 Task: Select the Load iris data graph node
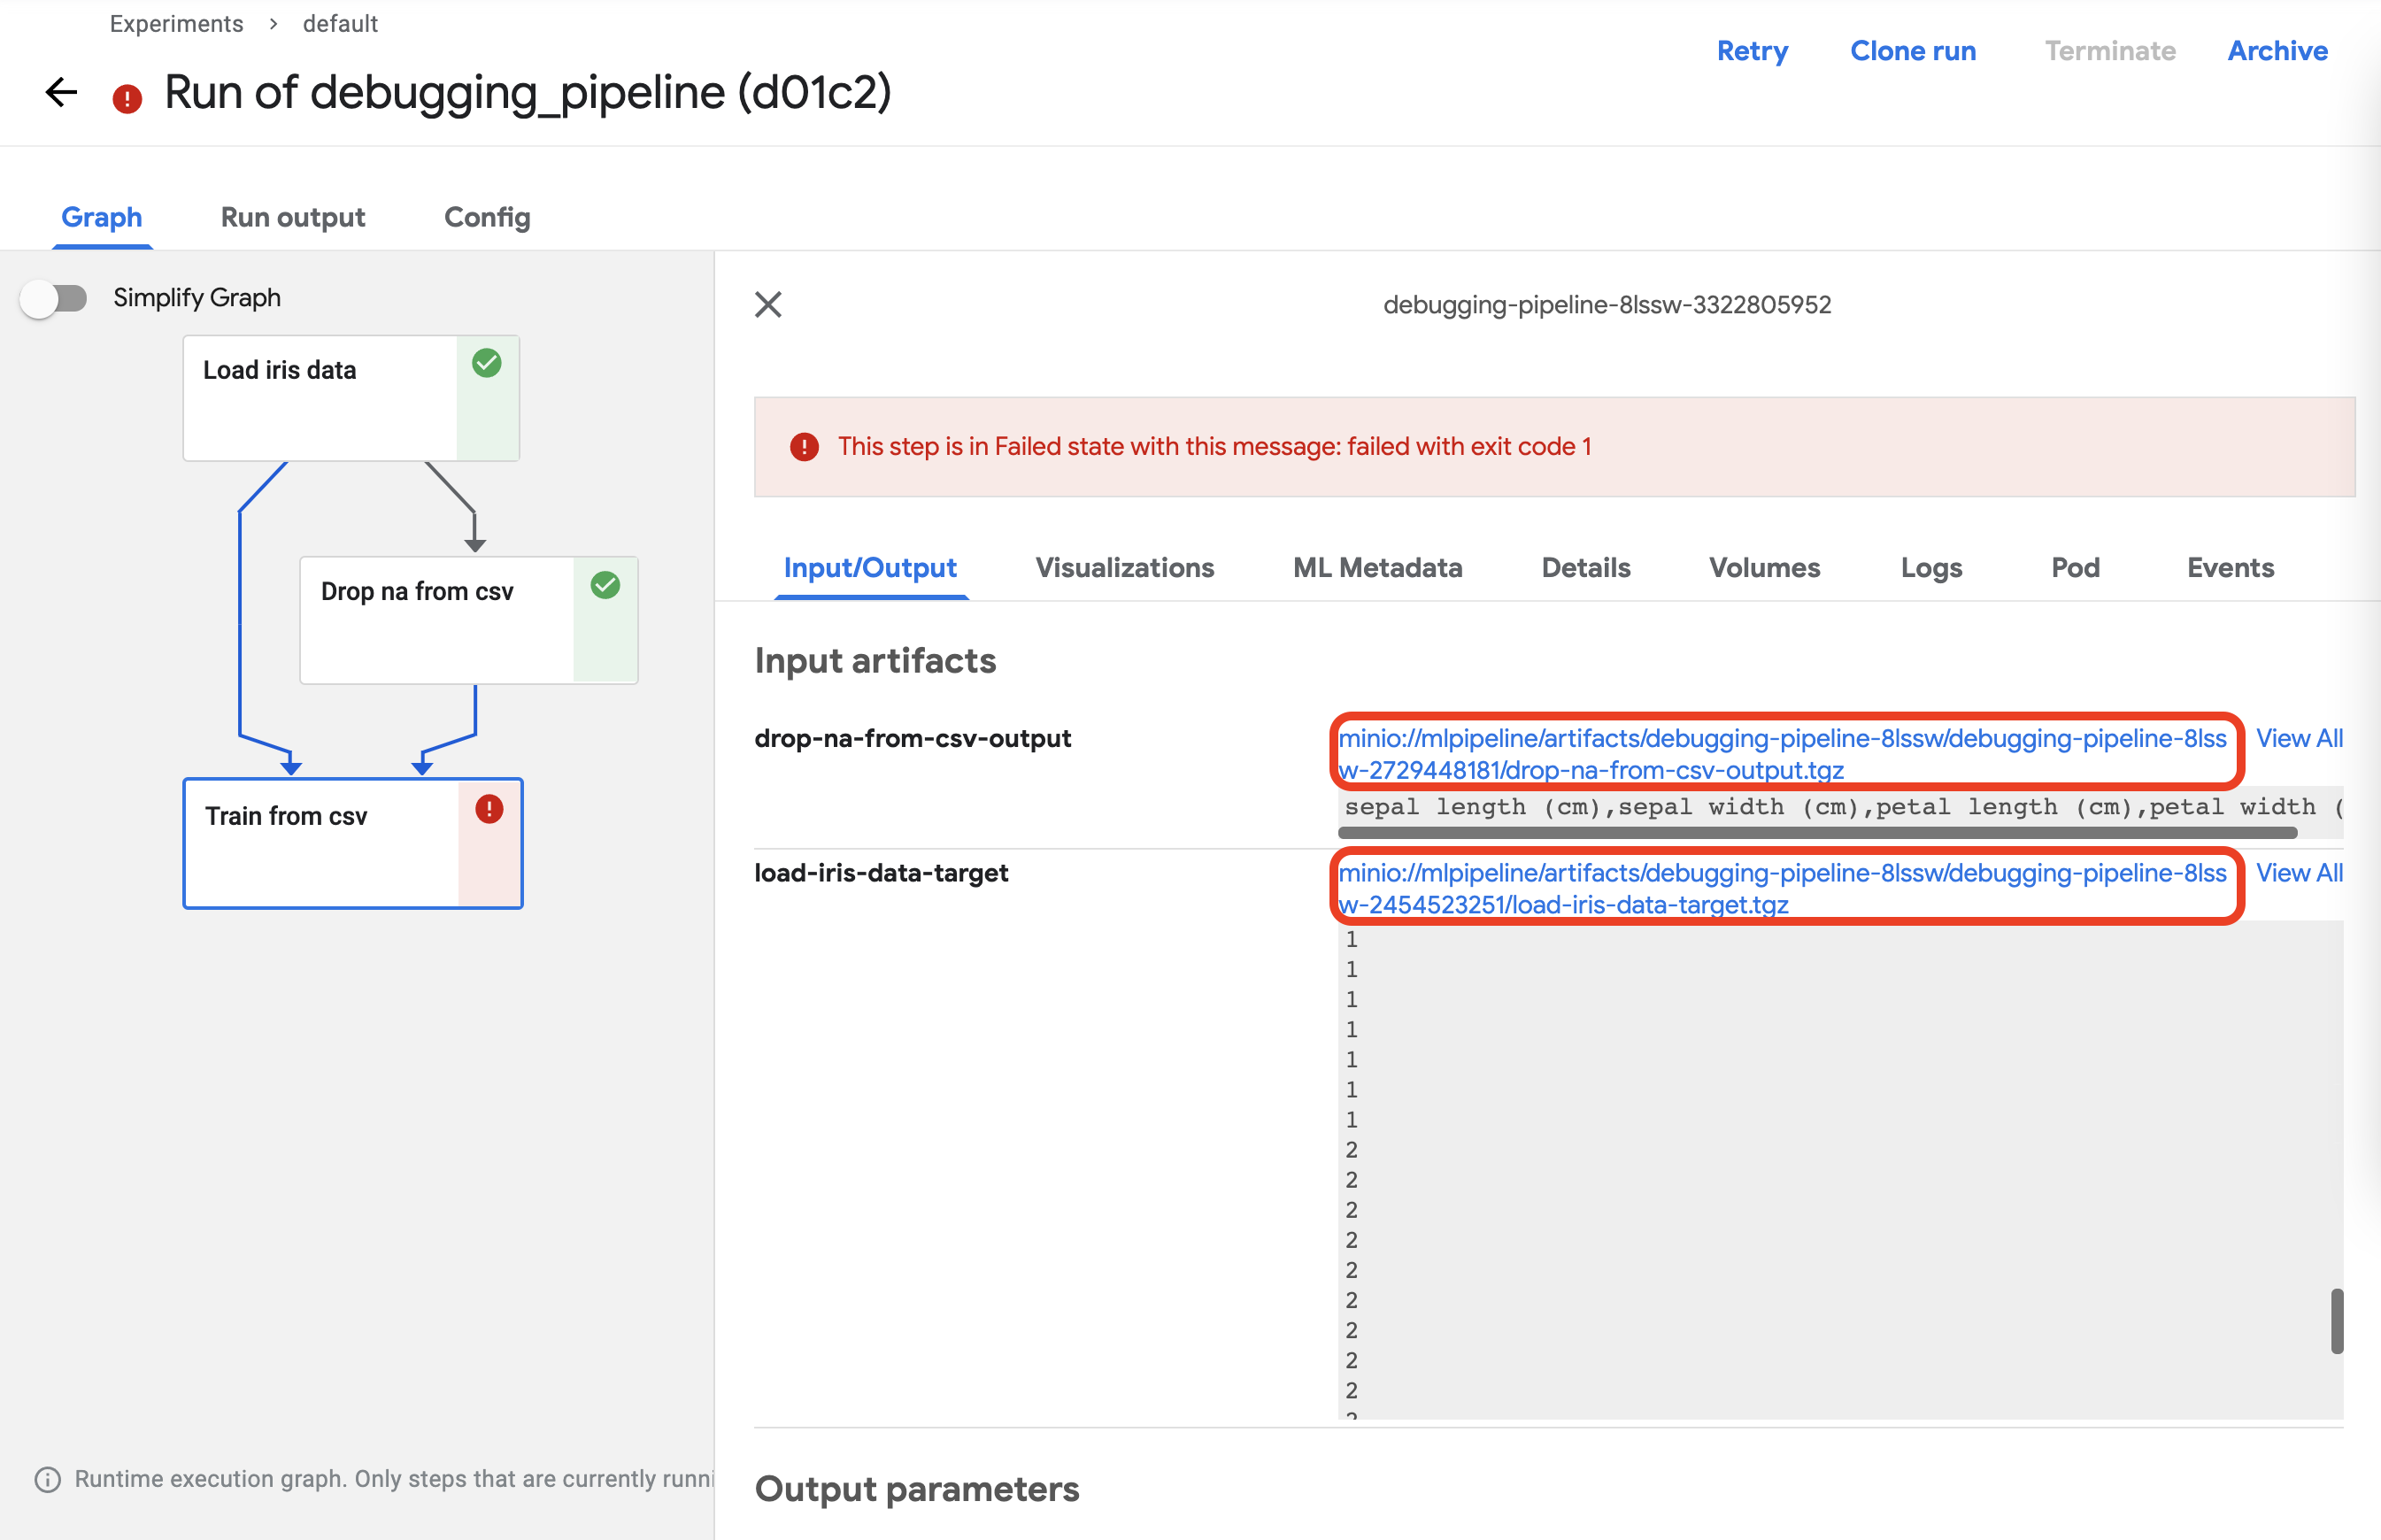tap(351, 398)
